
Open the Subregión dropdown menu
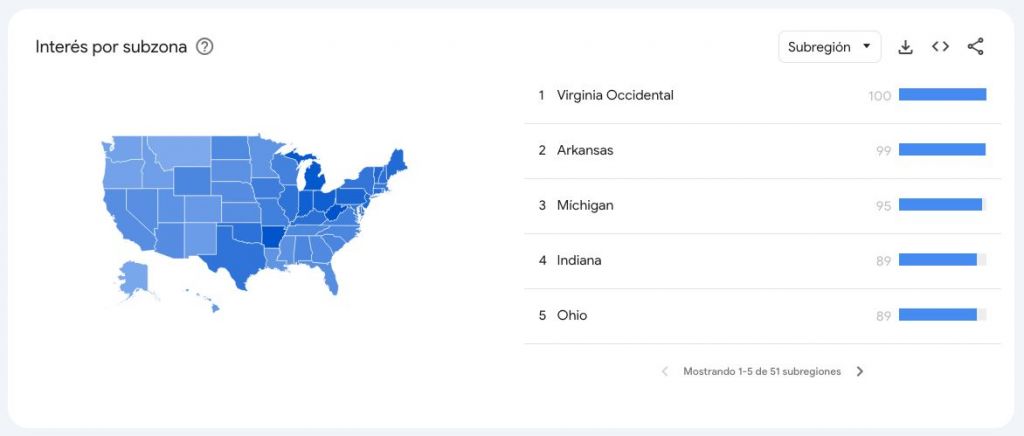(x=829, y=47)
